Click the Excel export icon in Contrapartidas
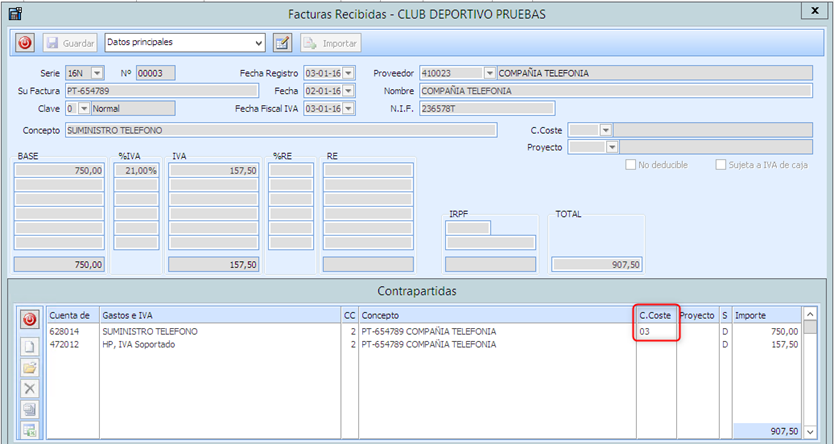The image size is (834, 444). (x=30, y=430)
